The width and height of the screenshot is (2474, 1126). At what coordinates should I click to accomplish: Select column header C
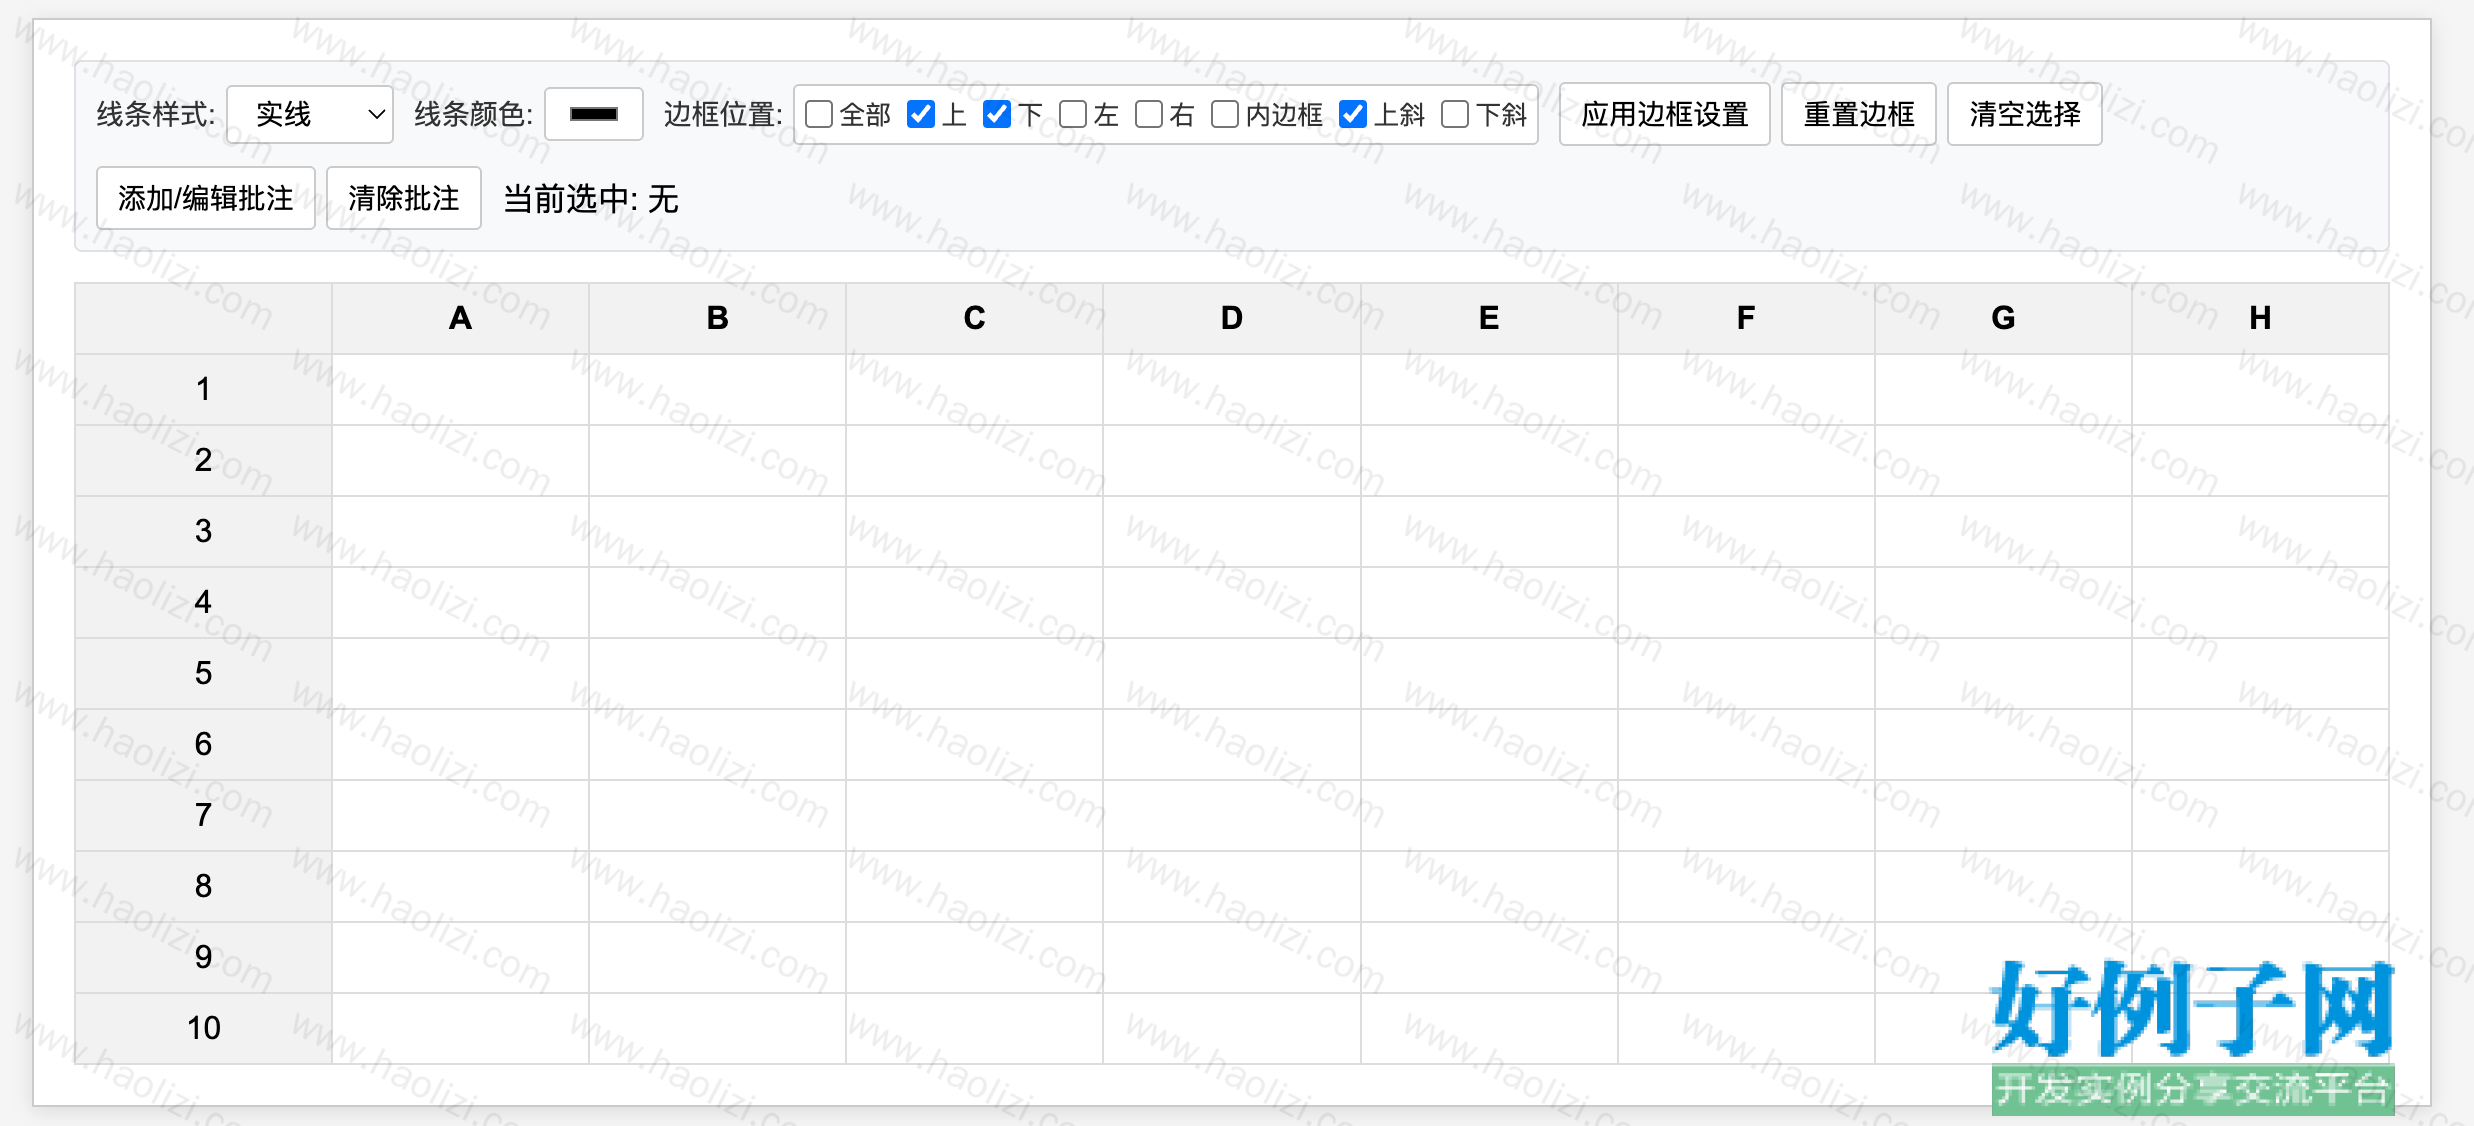975,318
